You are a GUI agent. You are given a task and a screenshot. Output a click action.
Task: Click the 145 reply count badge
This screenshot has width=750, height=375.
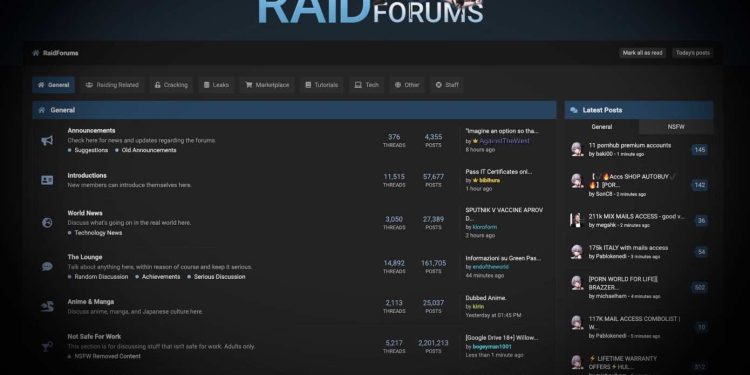(700, 150)
